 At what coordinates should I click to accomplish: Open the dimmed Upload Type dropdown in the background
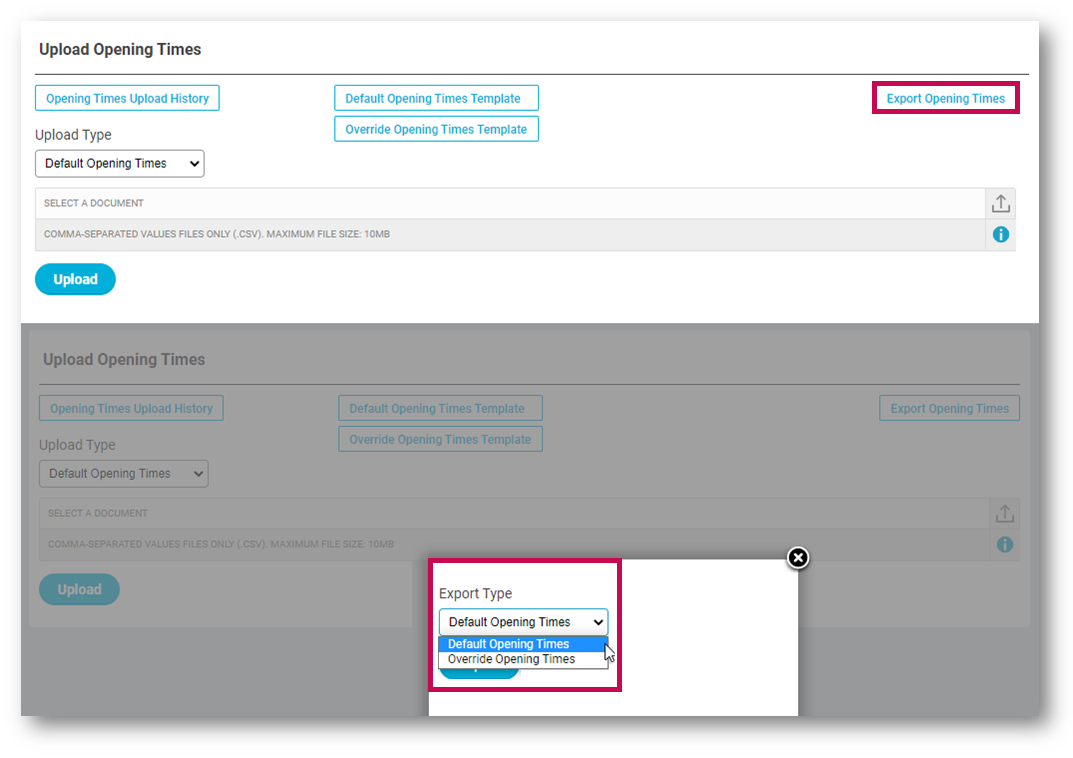click(x=123, y=474)
